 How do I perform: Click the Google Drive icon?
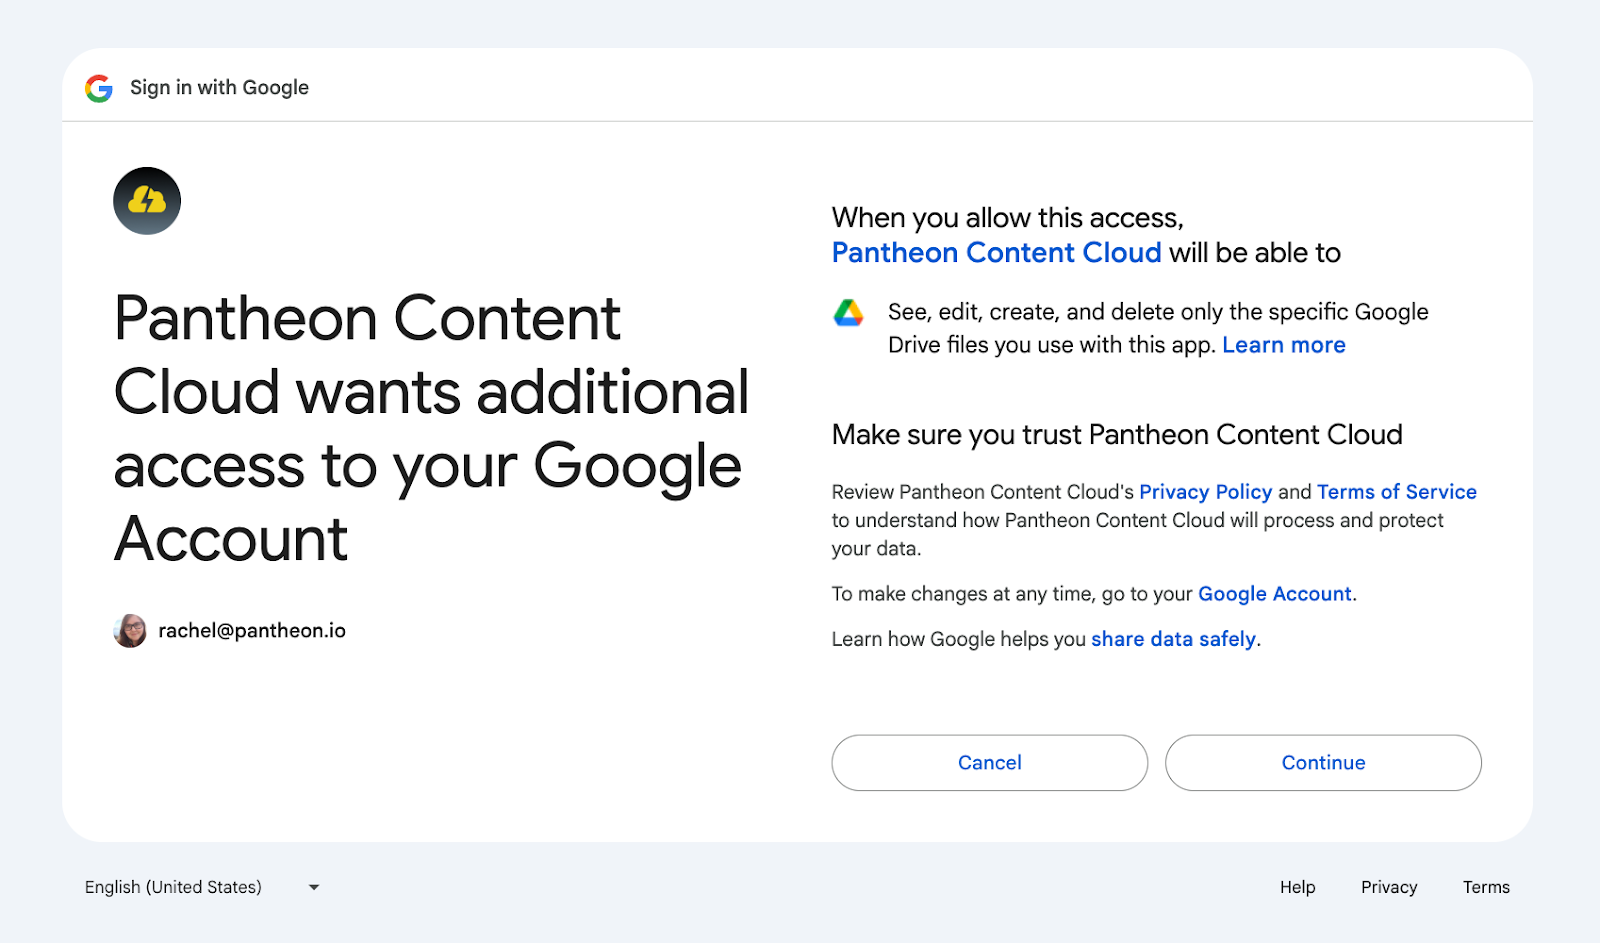(849, 313)
